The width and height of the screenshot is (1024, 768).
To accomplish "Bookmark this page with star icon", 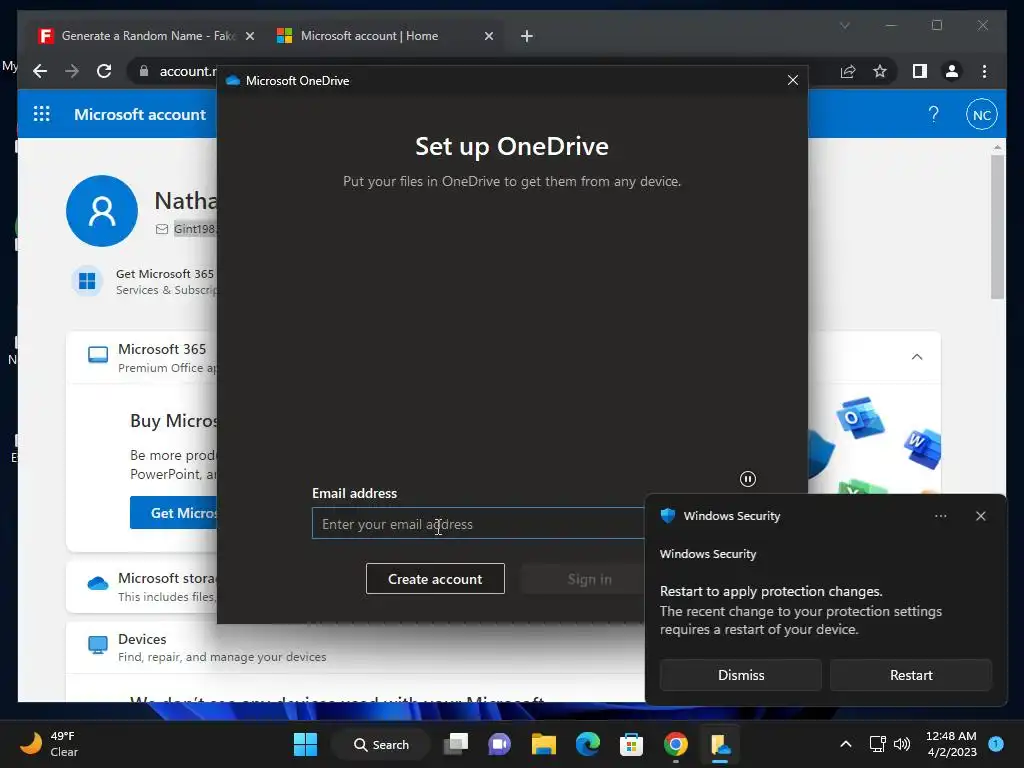I will [880, 71].
